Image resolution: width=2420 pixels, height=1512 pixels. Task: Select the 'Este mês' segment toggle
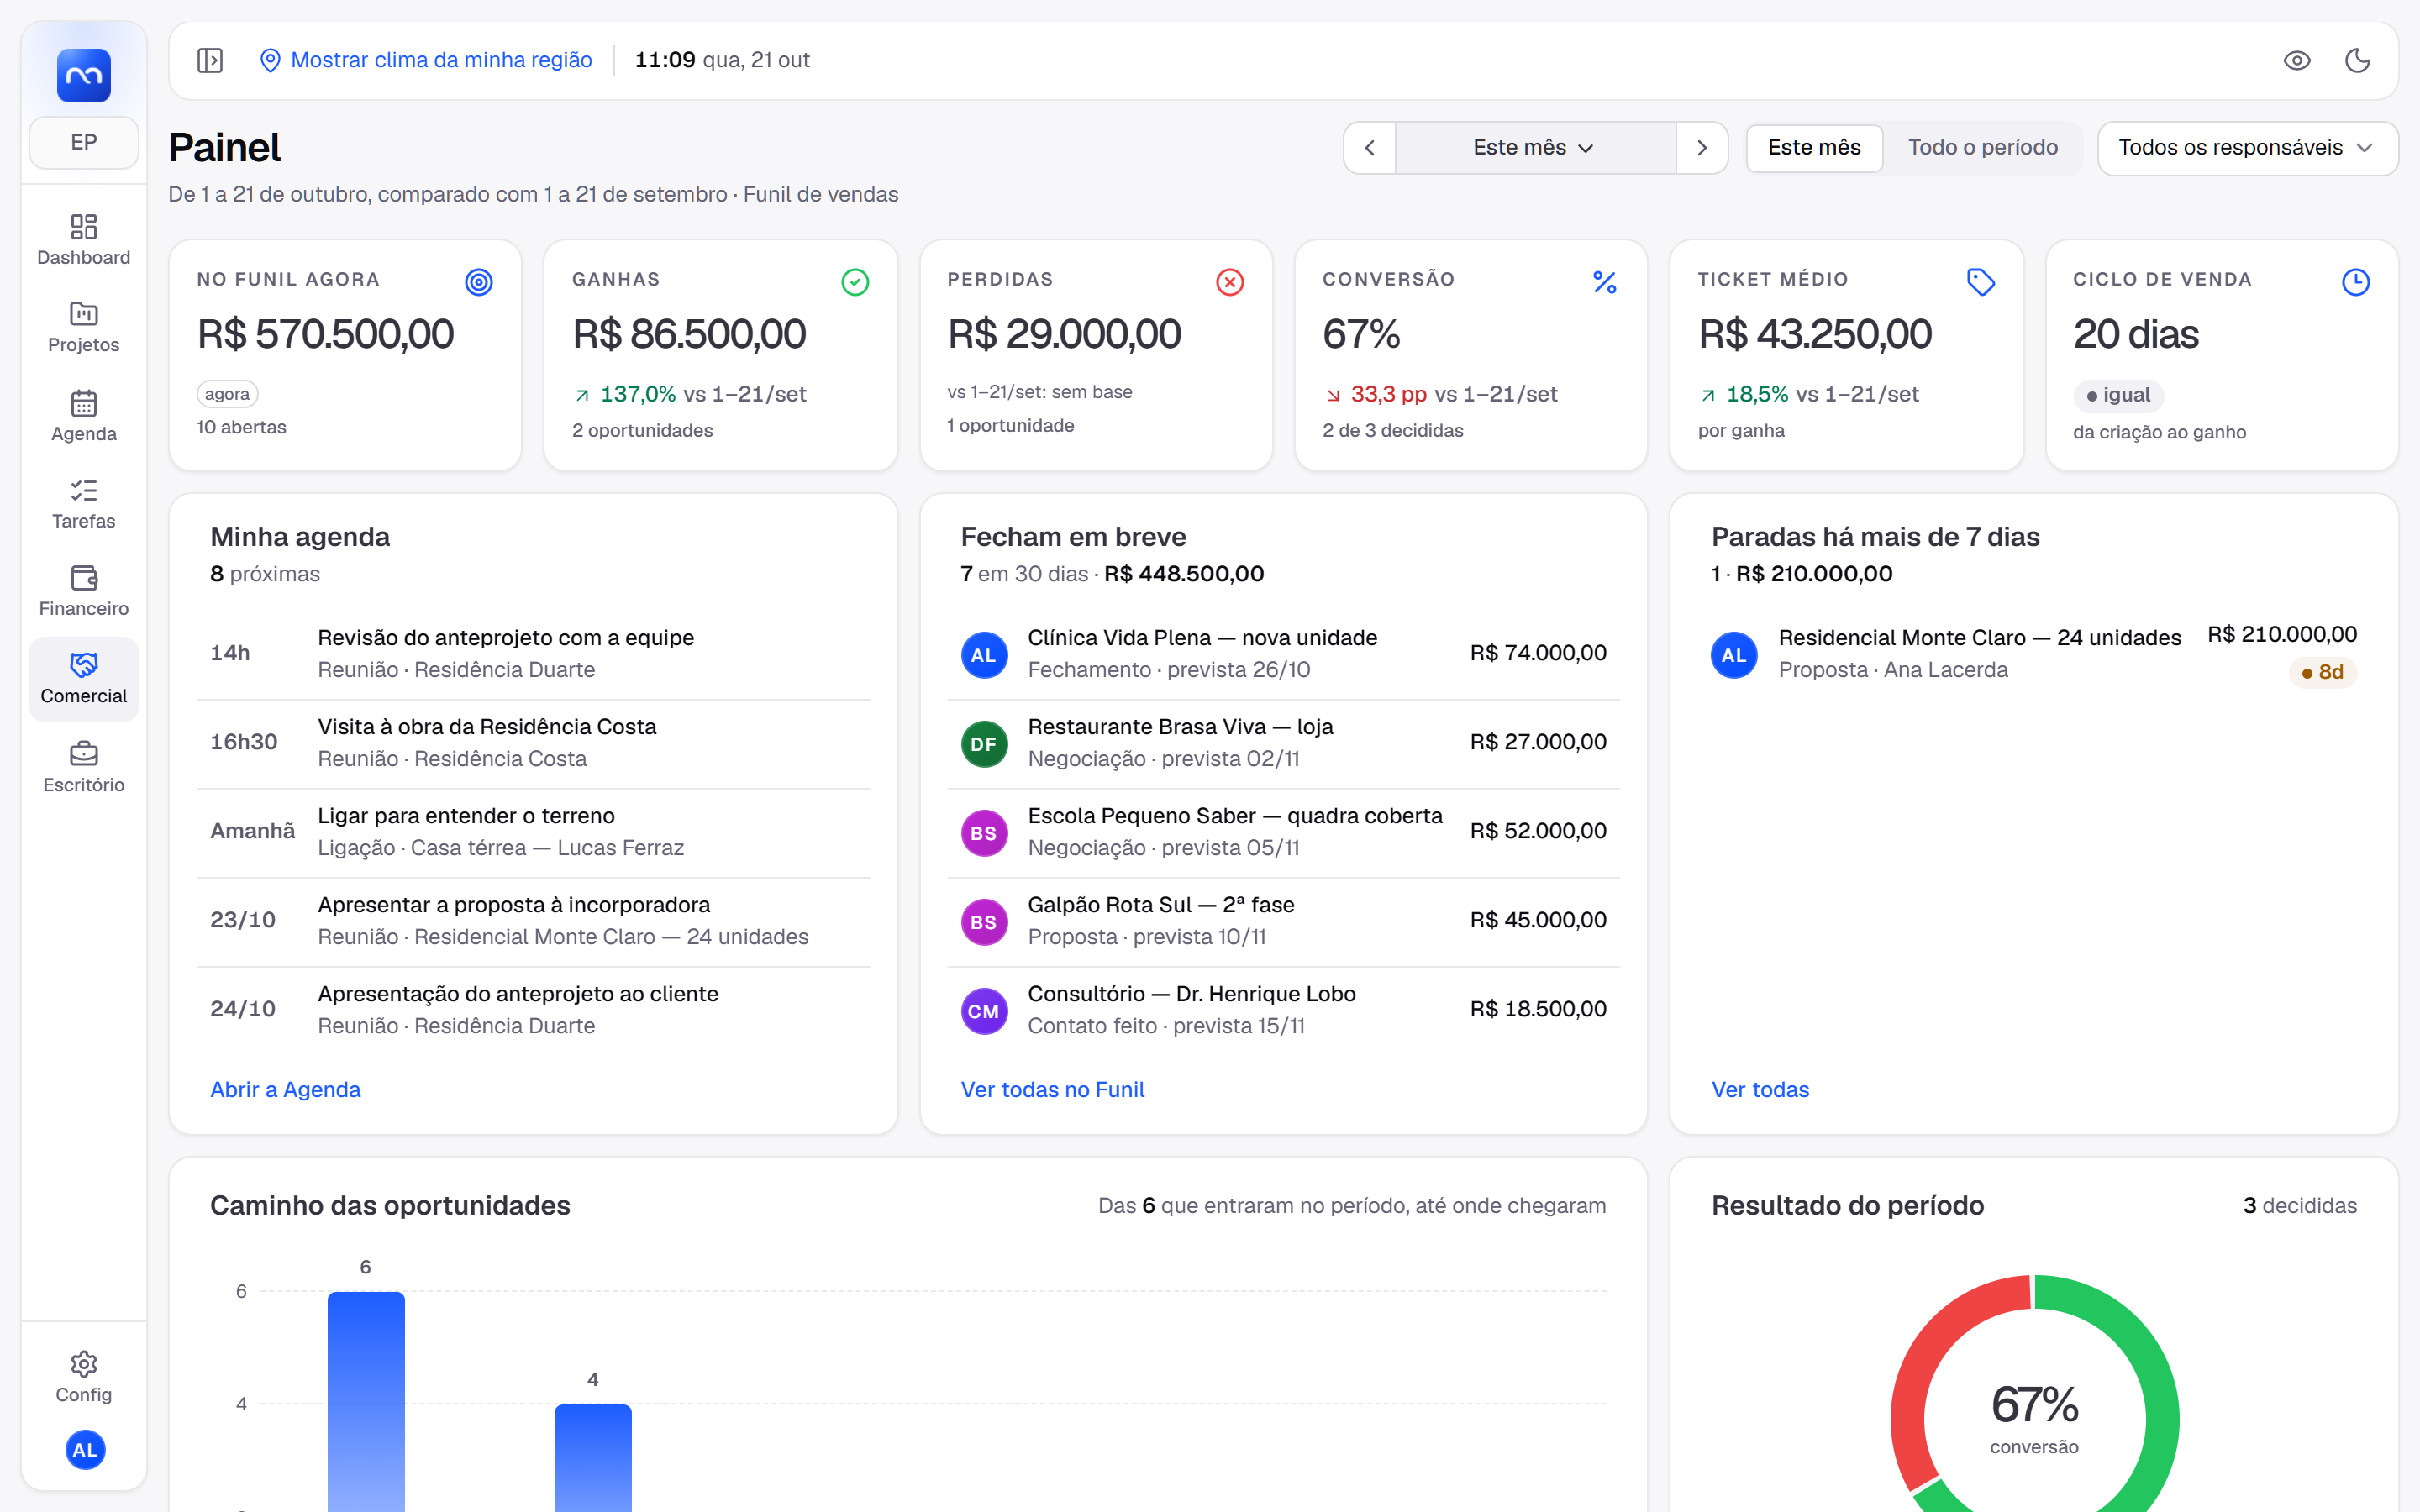click(1814, 148)
